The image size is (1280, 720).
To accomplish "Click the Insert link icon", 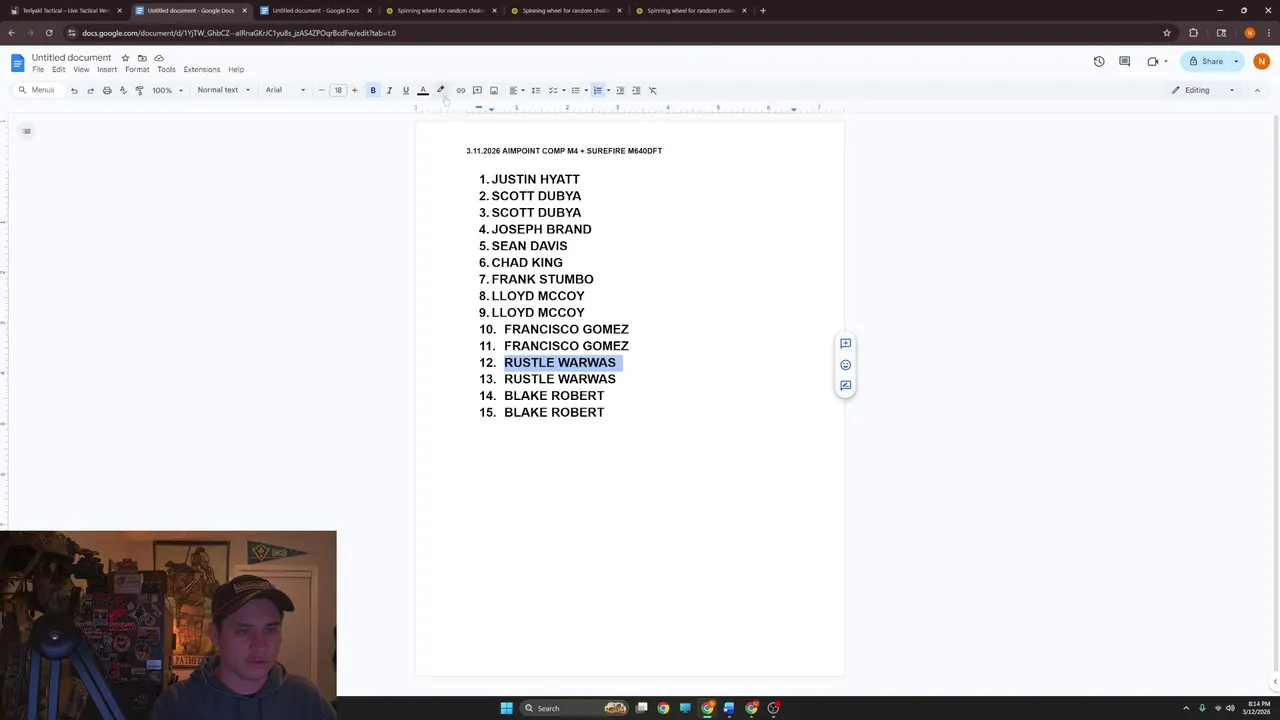I will 461,90.
